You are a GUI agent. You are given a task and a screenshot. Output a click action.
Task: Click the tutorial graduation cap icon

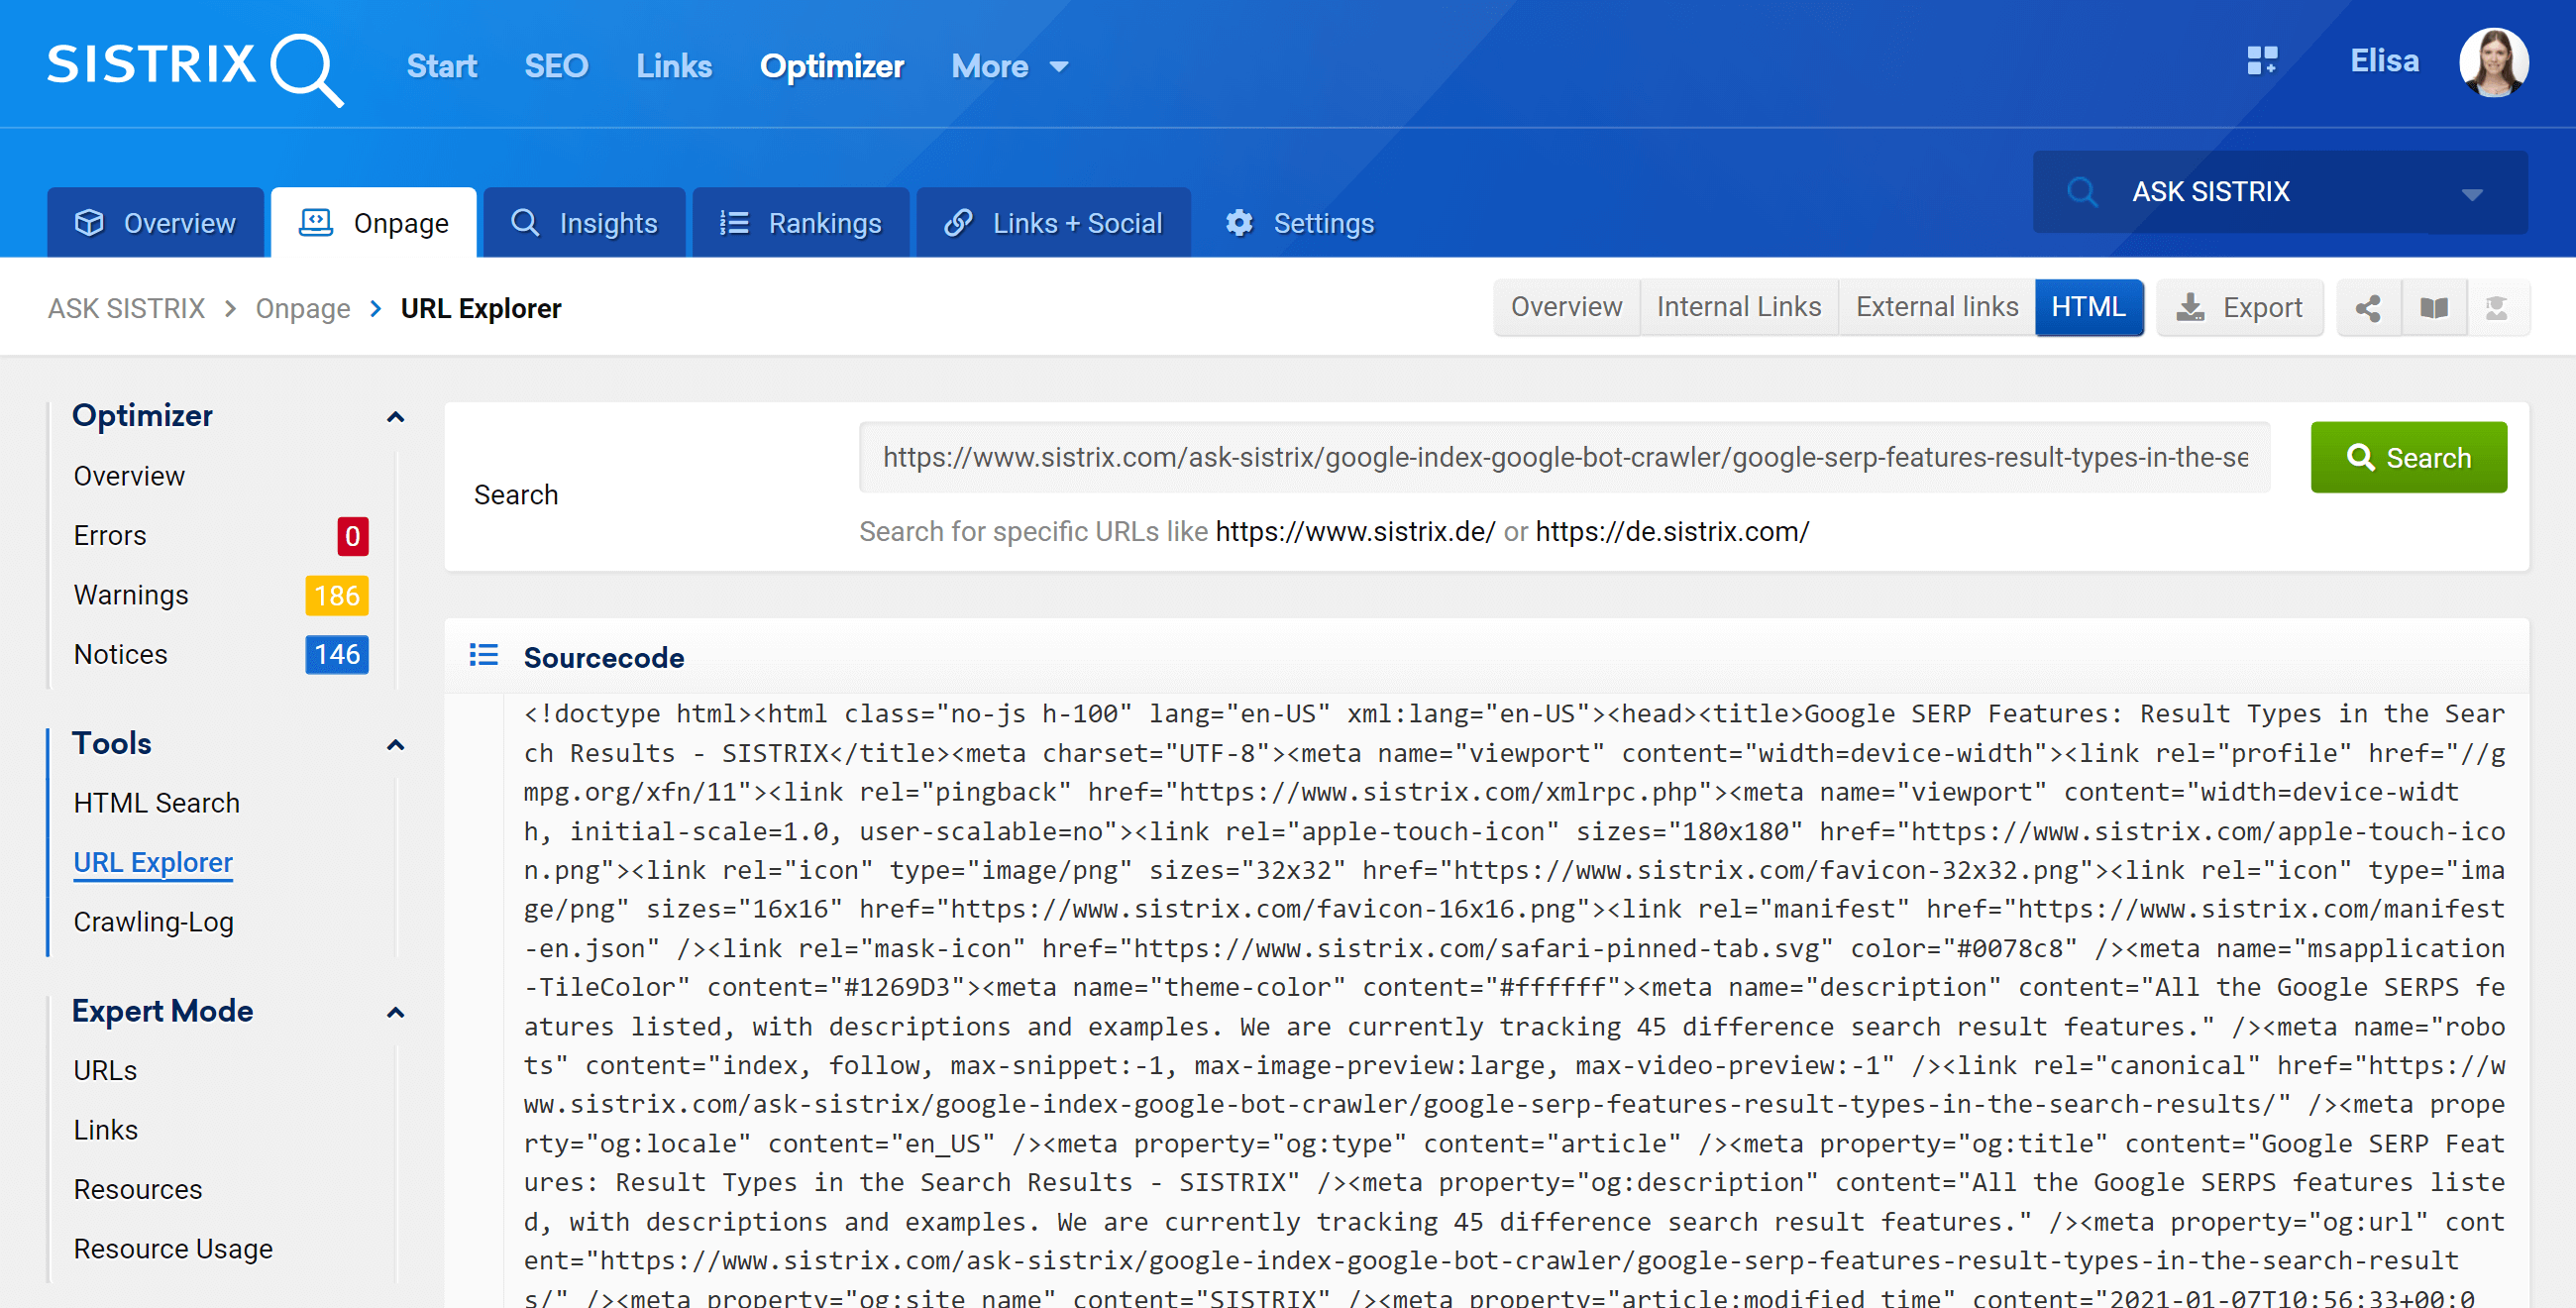pyautogui.click(x=2499, y=307)
